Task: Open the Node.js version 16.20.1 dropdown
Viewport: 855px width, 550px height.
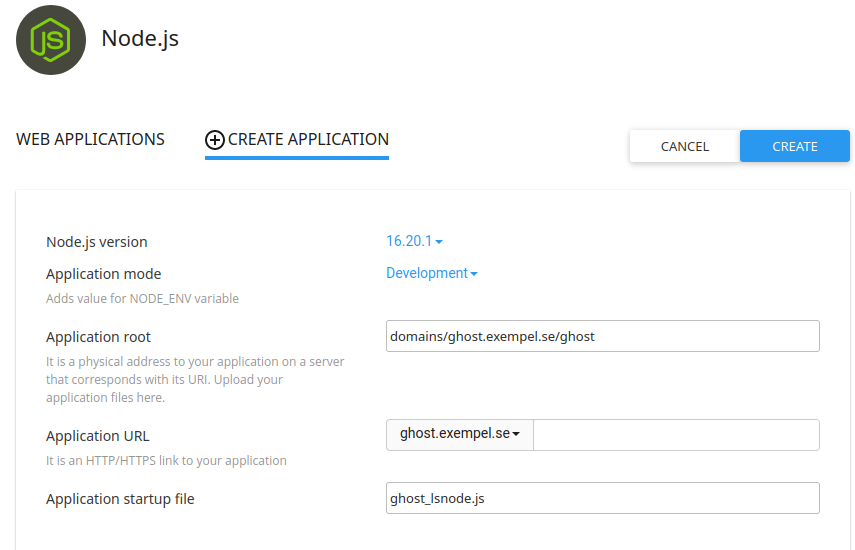Action: tap(413, 241)
